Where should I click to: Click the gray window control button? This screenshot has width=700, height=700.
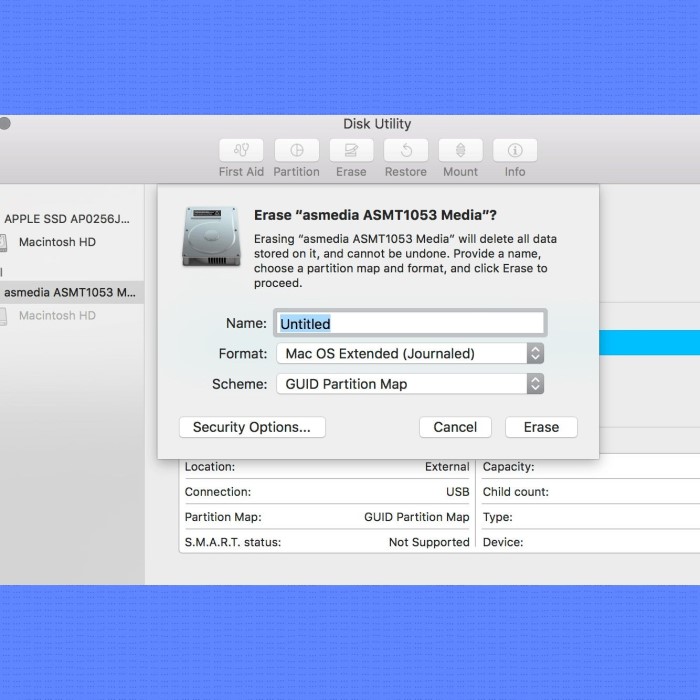click(4, 123)
